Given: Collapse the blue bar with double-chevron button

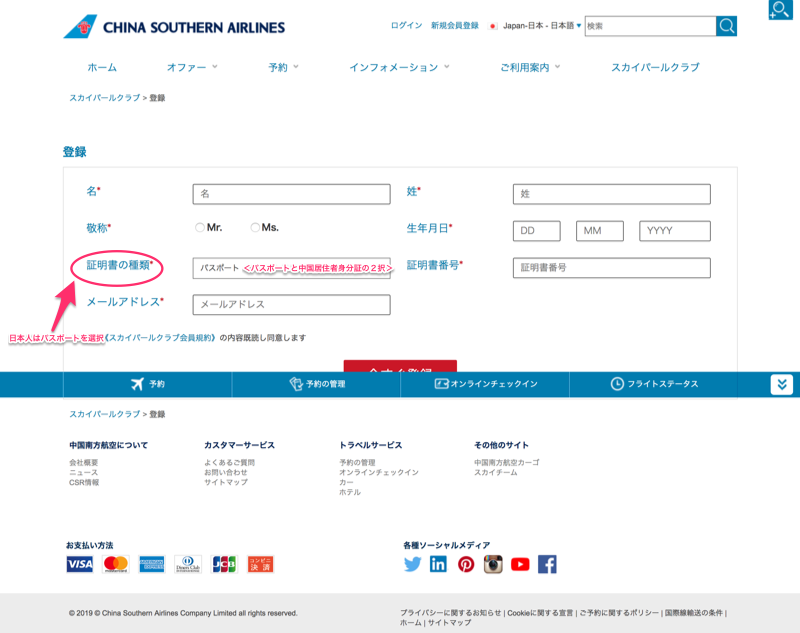Looking at the screenshot, I should [x=782, y=385].
